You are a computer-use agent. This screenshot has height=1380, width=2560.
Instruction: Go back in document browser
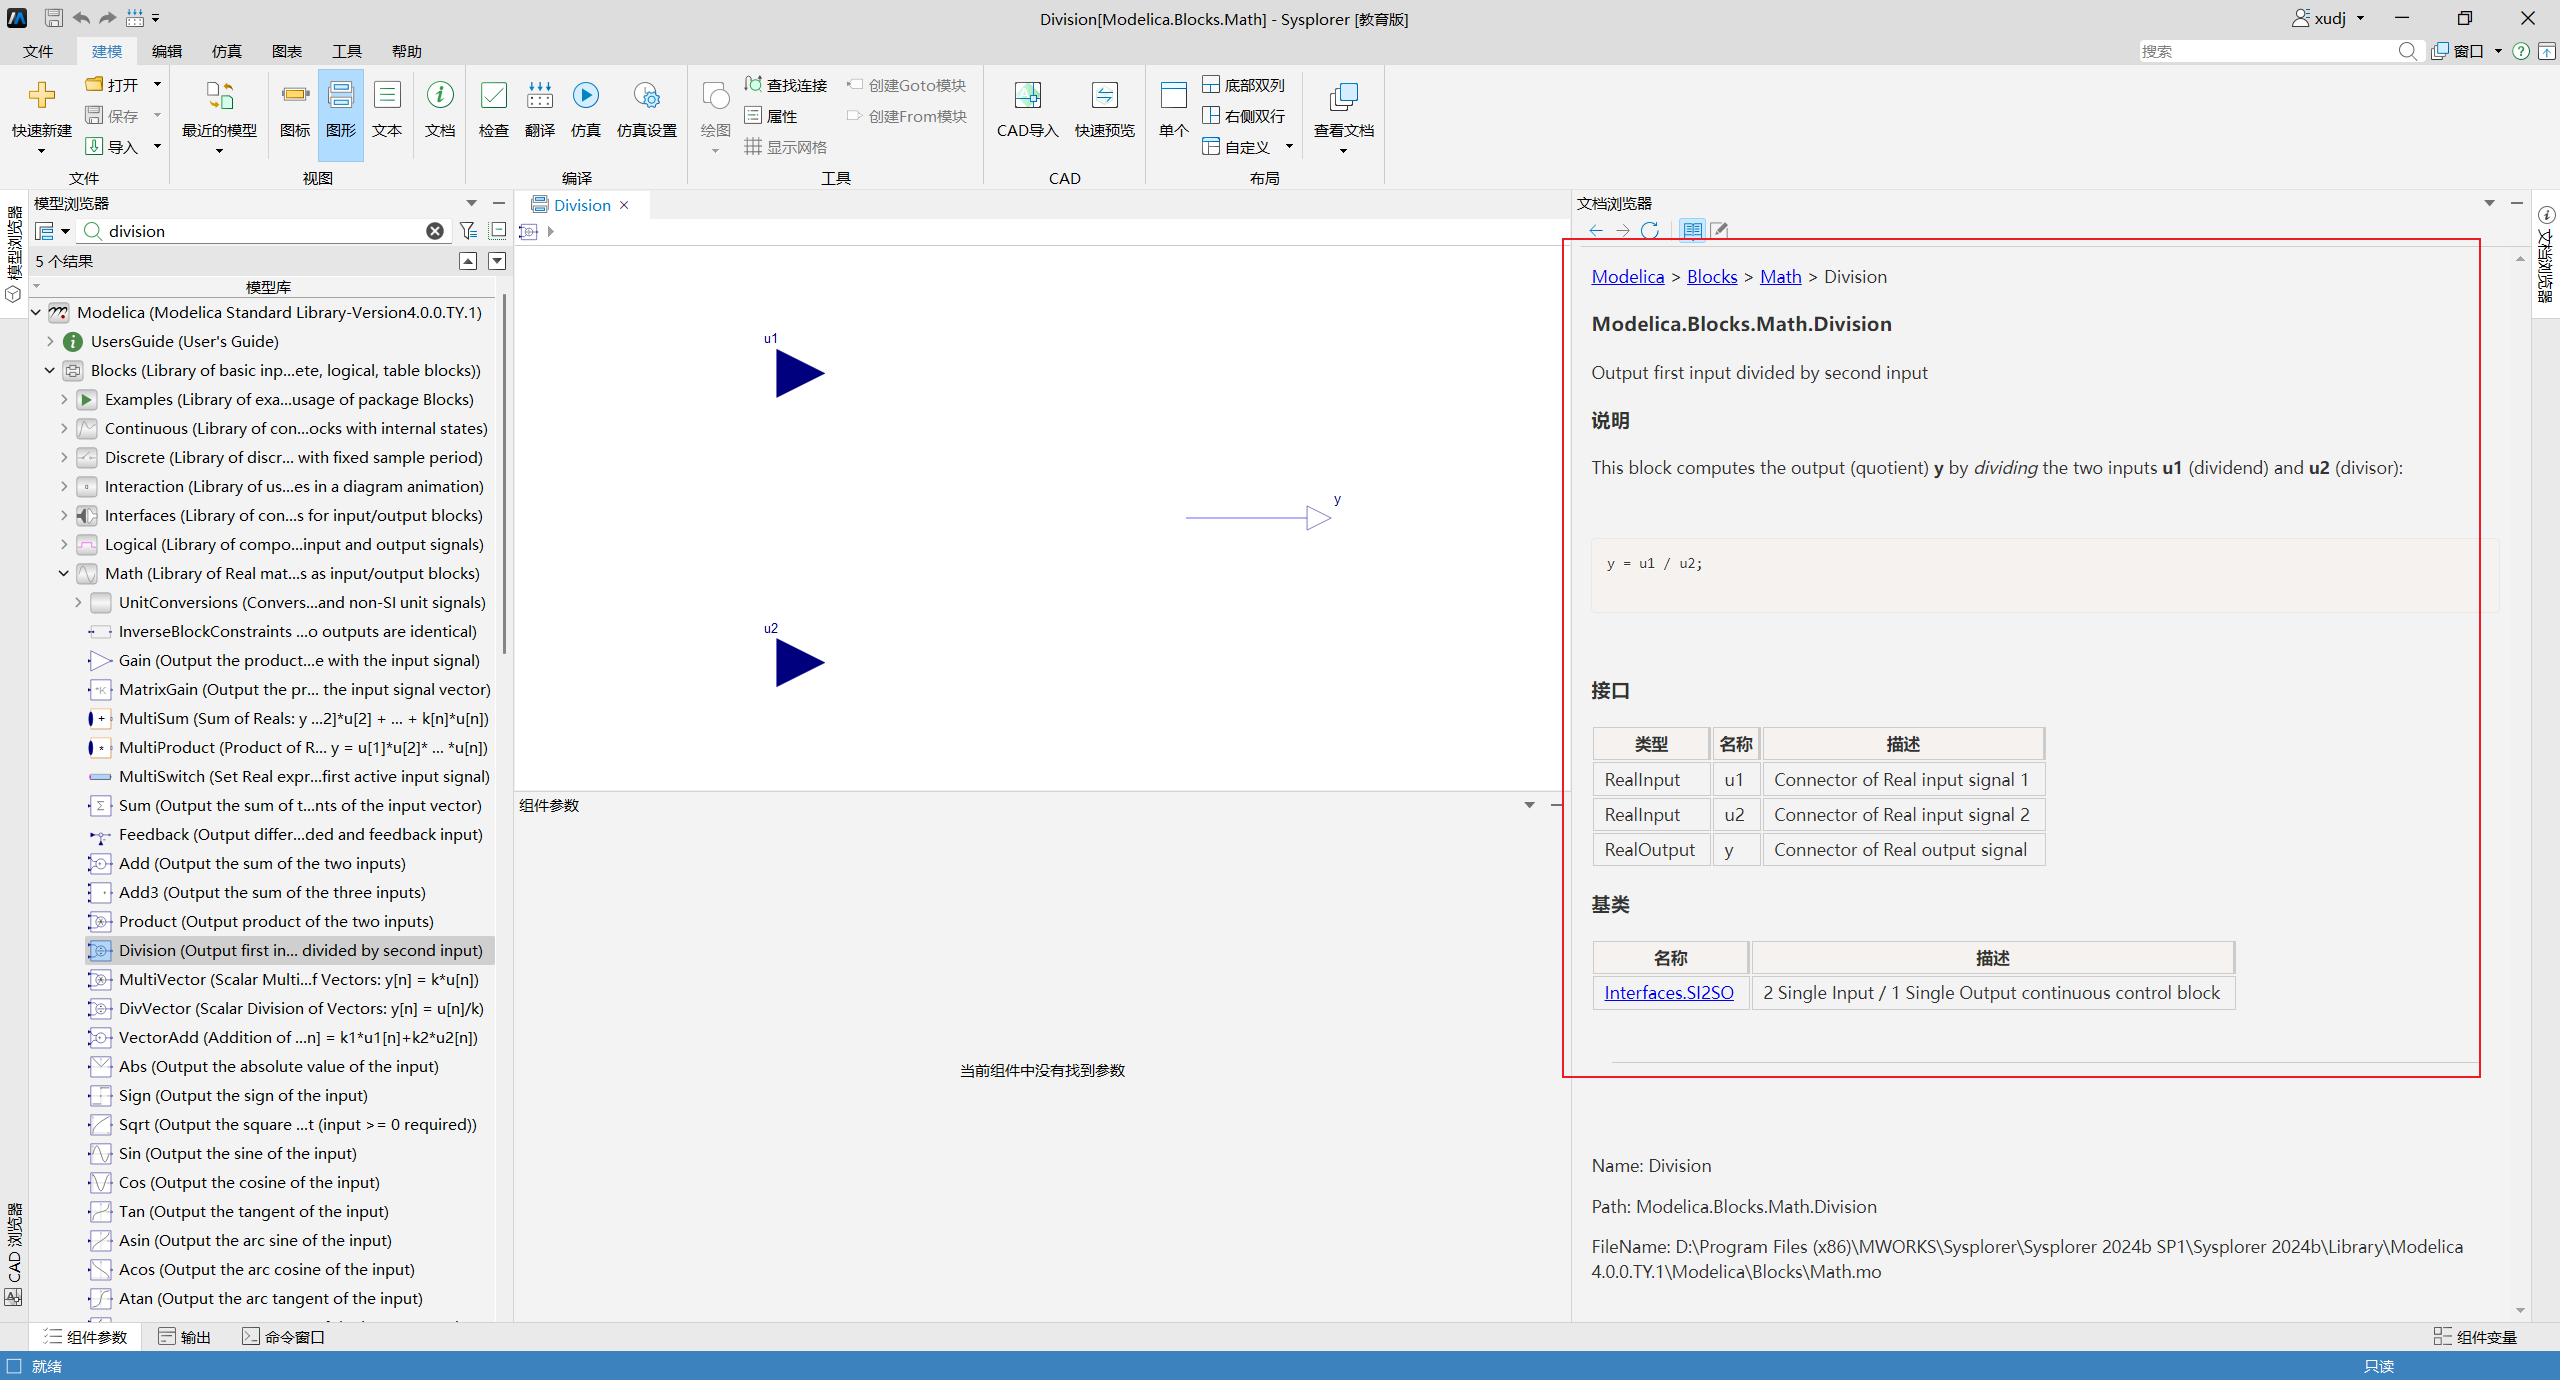point(1596,231)
